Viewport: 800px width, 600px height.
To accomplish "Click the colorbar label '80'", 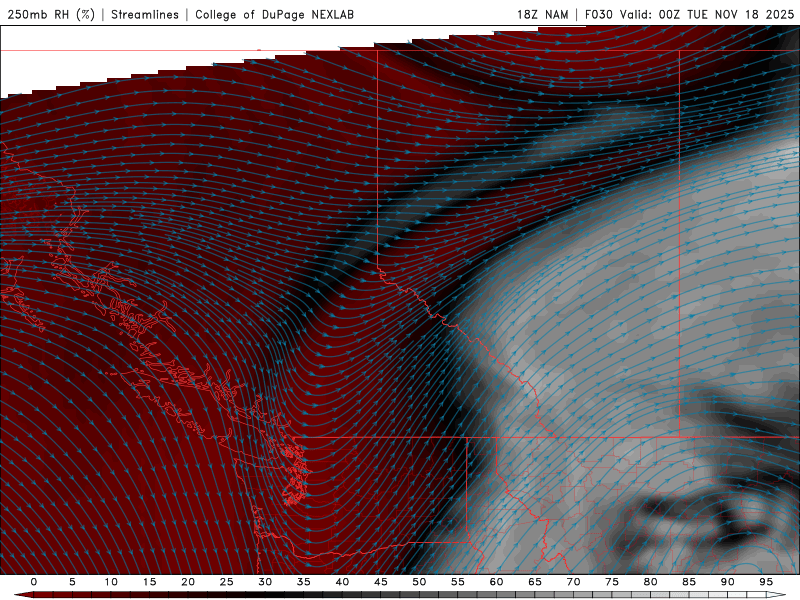I will (x=651, y=582).
